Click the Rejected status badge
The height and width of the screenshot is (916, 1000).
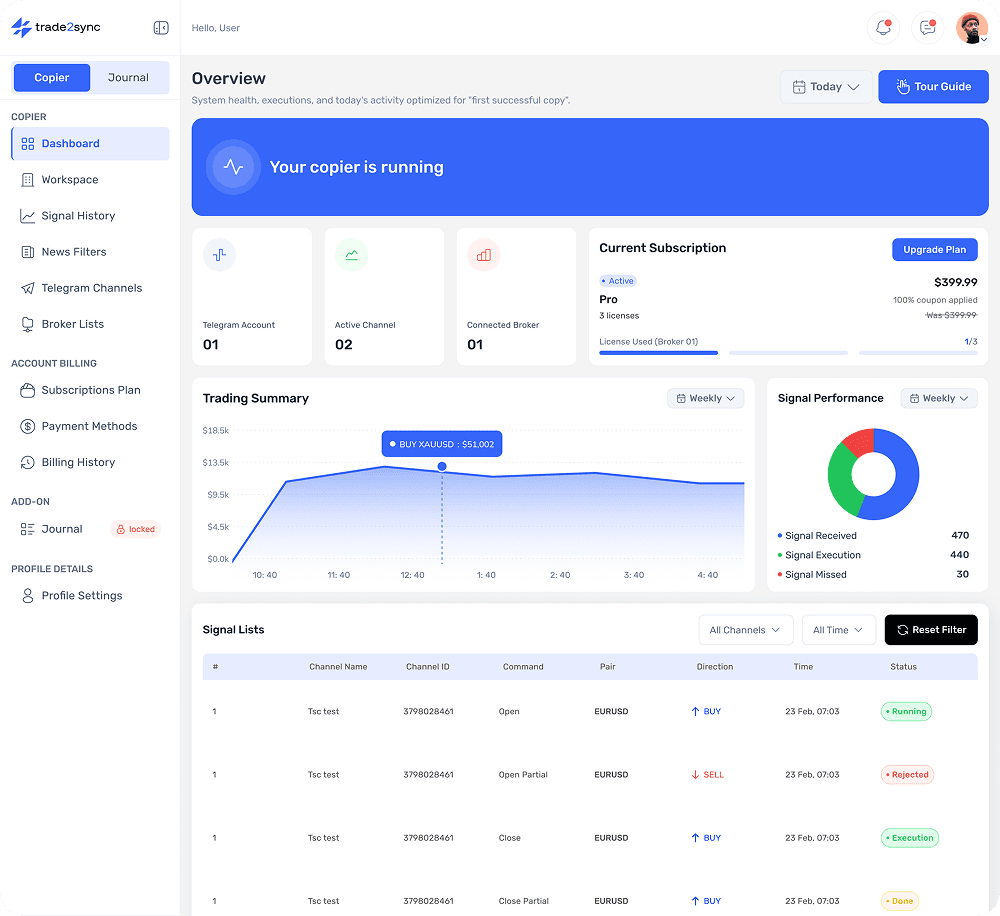tap(908, 775)
